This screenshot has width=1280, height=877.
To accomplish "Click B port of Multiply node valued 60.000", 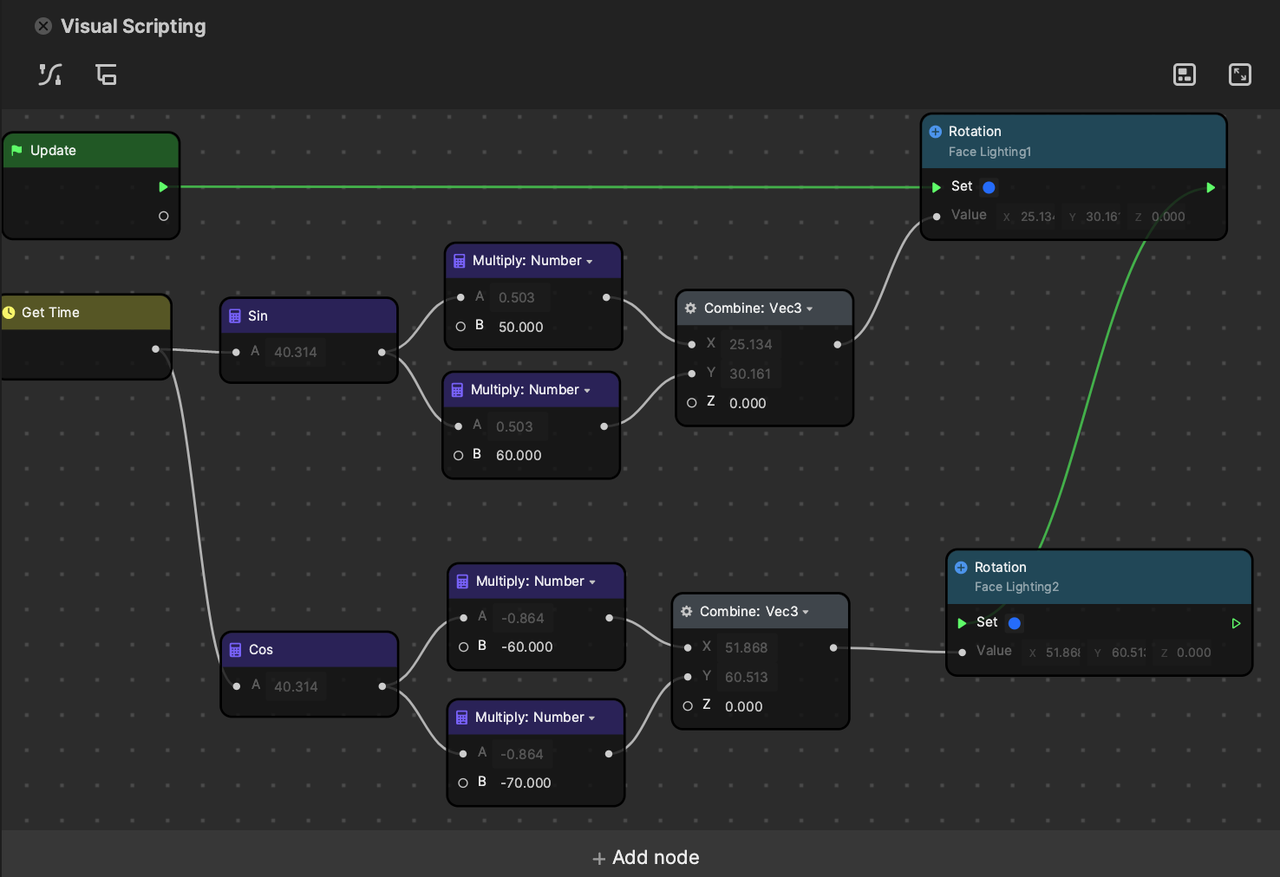I will pyautogui.click(x=459, y=455).
